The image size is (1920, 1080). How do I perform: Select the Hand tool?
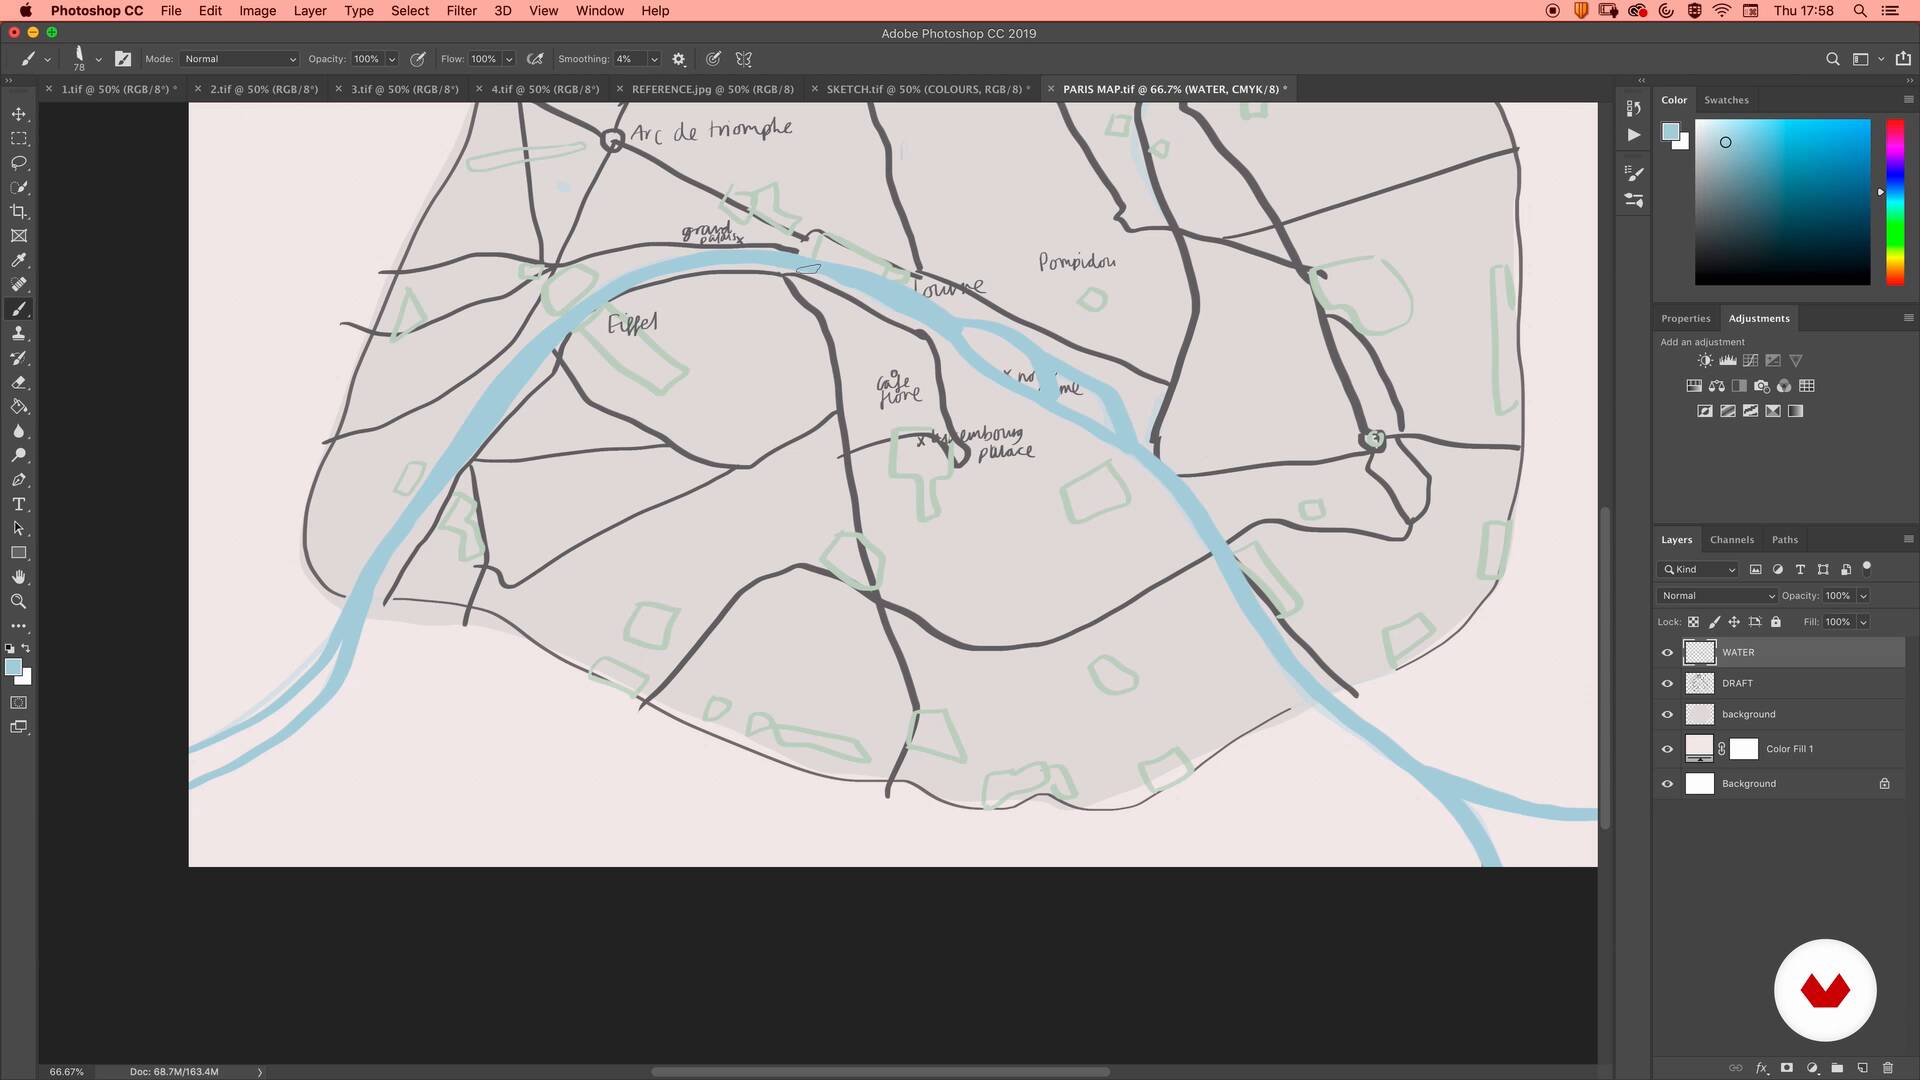click(19, 577)
